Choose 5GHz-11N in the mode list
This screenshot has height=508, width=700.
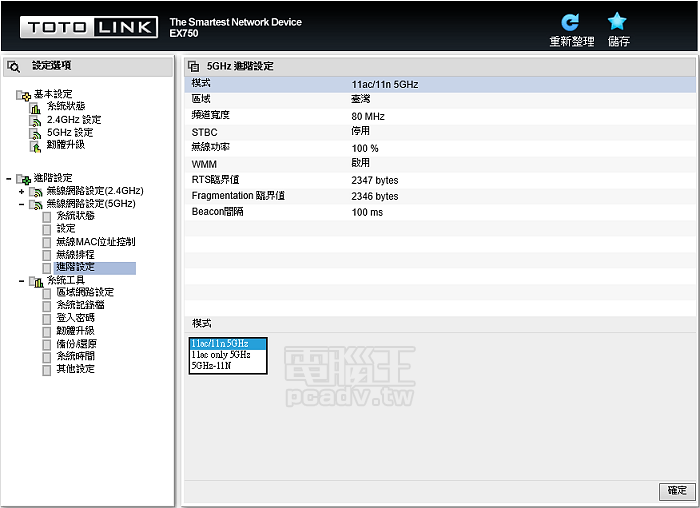[211, 366]
